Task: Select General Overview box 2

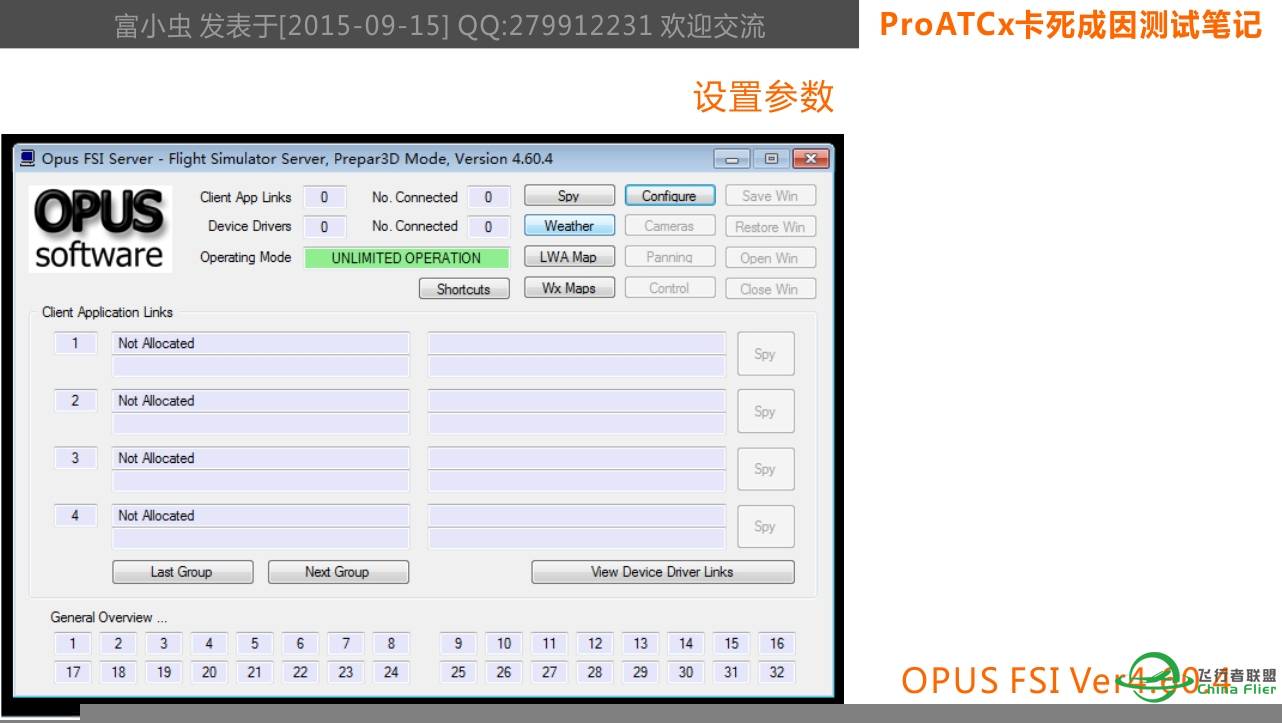Action: click(118, 644)
